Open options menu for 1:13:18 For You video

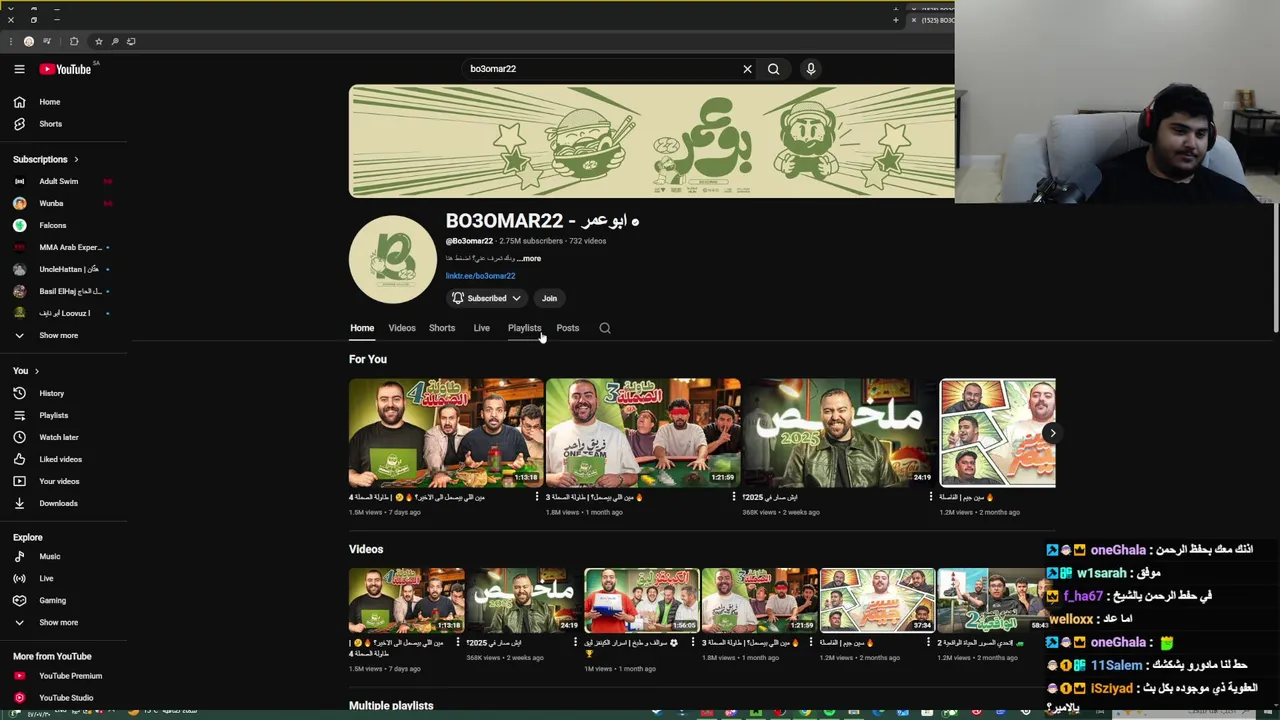(537, 497)
